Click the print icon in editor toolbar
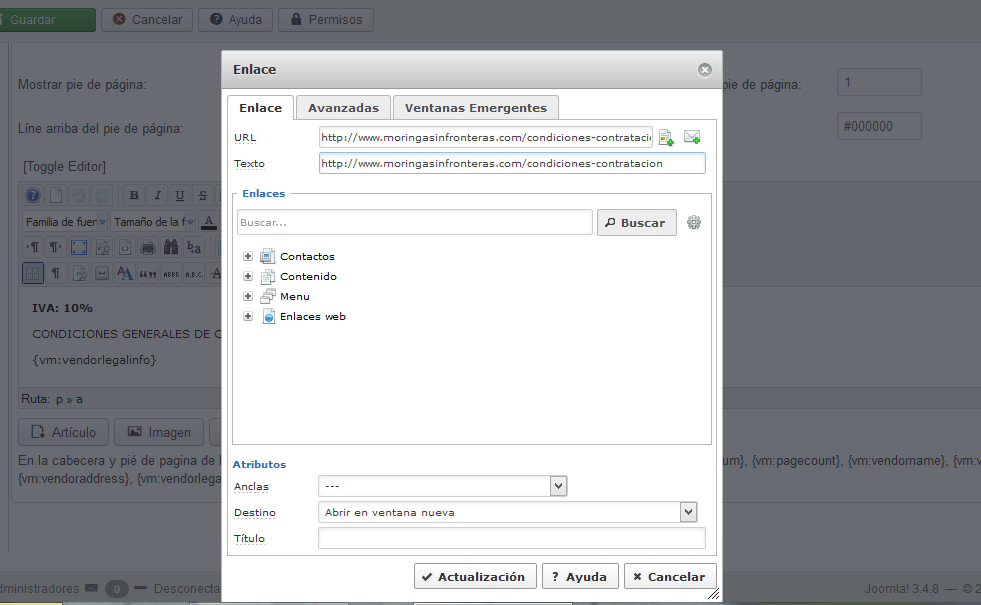This screenshot has height=605, width=981. click(x=148, y=247)
